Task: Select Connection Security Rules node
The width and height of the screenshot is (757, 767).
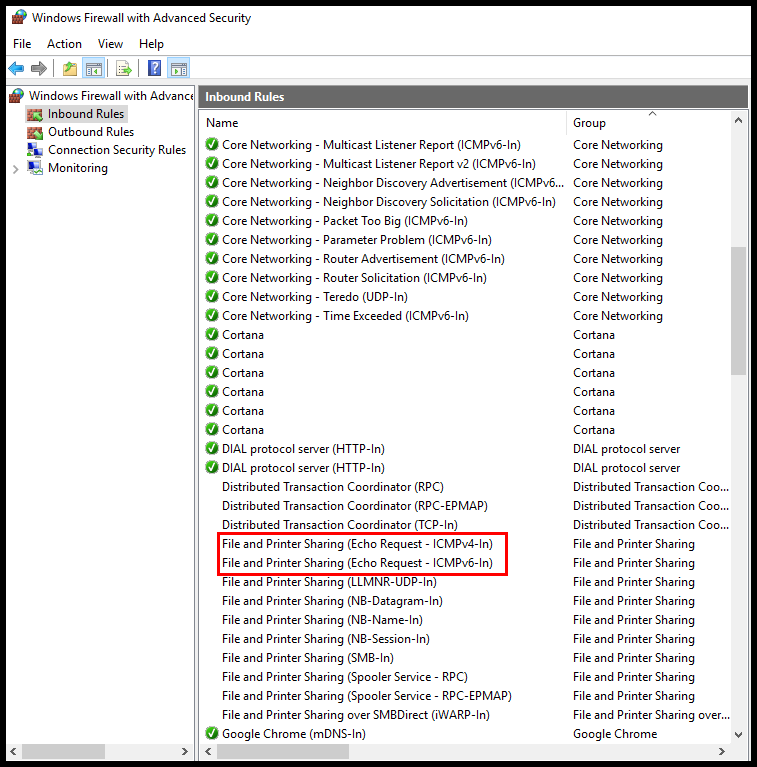Action: pos(117,150)
